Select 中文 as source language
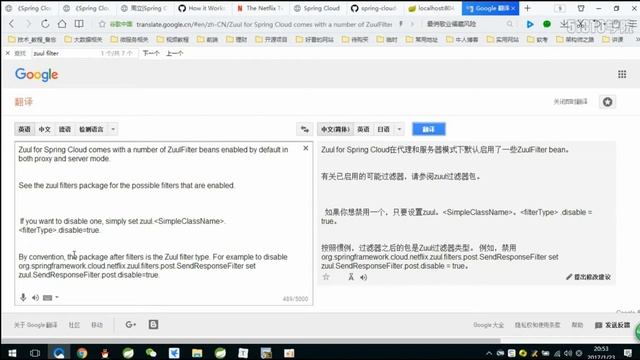The height and width of the screenshot is (360, 640). (44, 129)
